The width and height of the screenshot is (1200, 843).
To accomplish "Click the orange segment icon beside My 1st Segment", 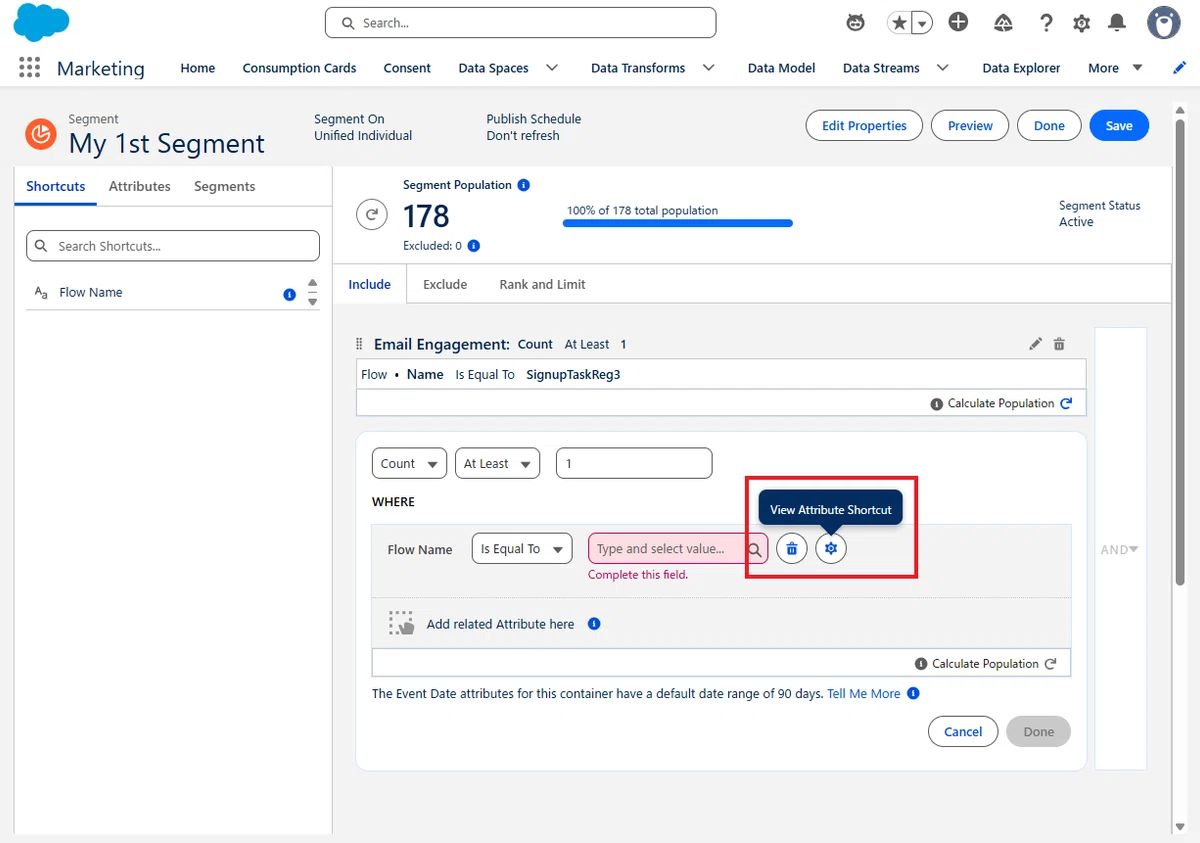I will 41,133.
